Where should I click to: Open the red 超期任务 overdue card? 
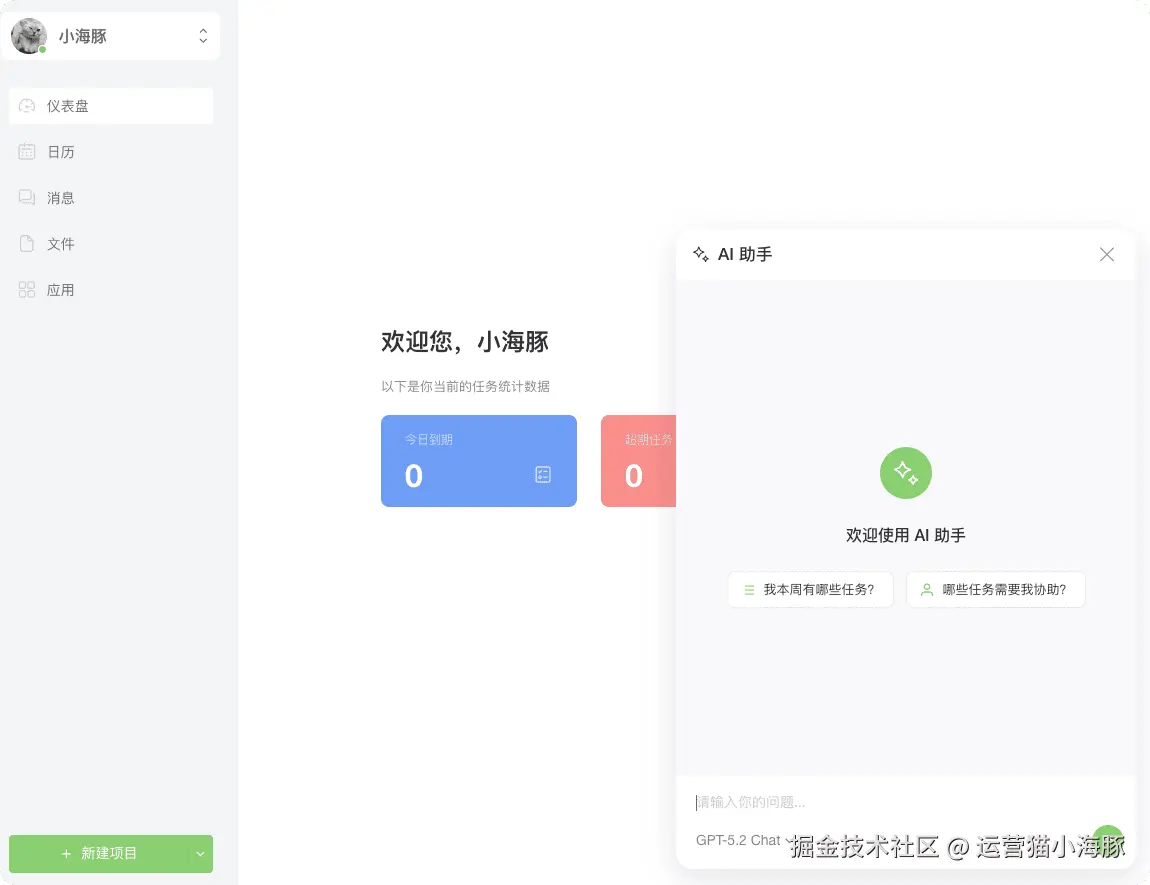(638, 461)
